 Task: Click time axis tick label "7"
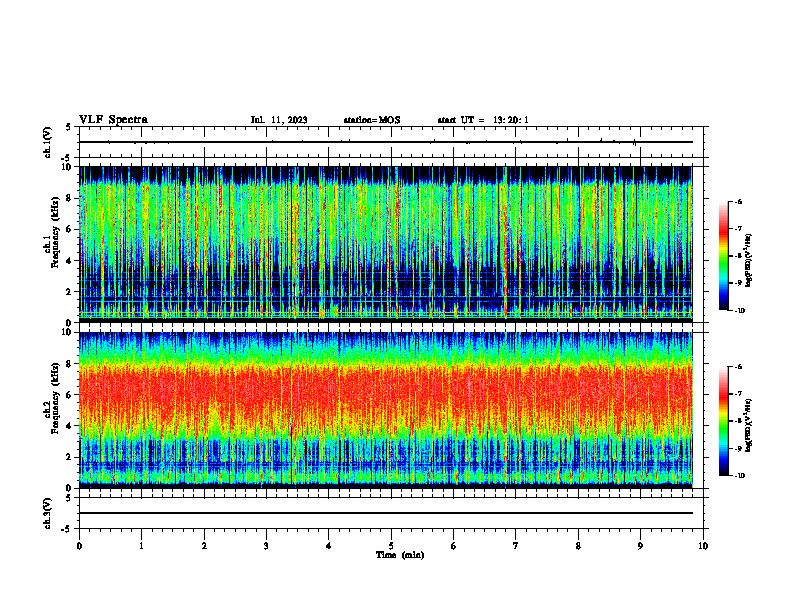coord(516,546)
